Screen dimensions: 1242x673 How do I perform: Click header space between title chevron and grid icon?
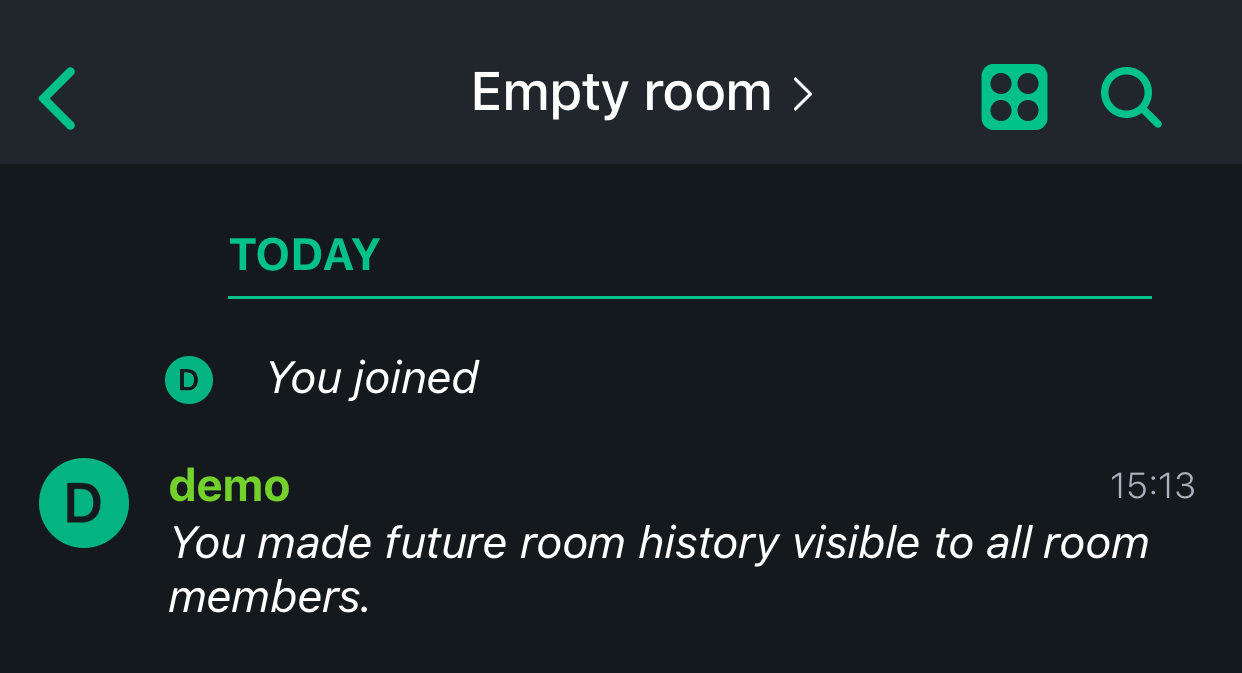[897, 97]
